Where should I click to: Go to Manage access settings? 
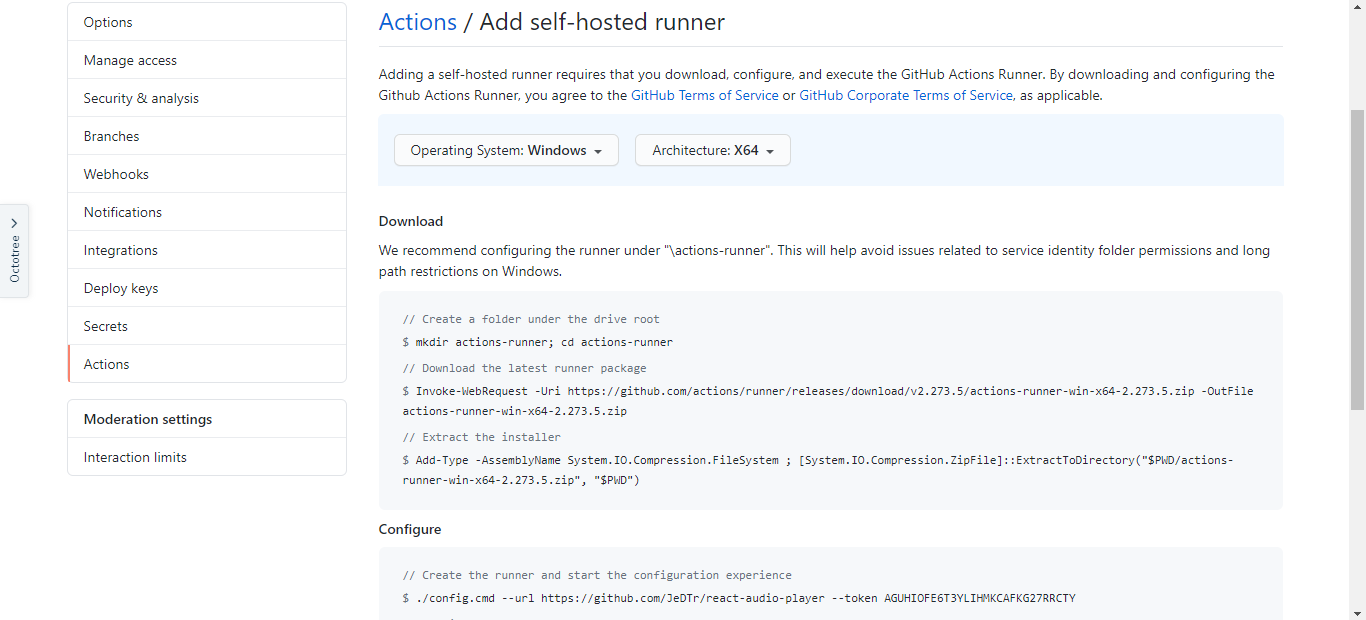130,60
